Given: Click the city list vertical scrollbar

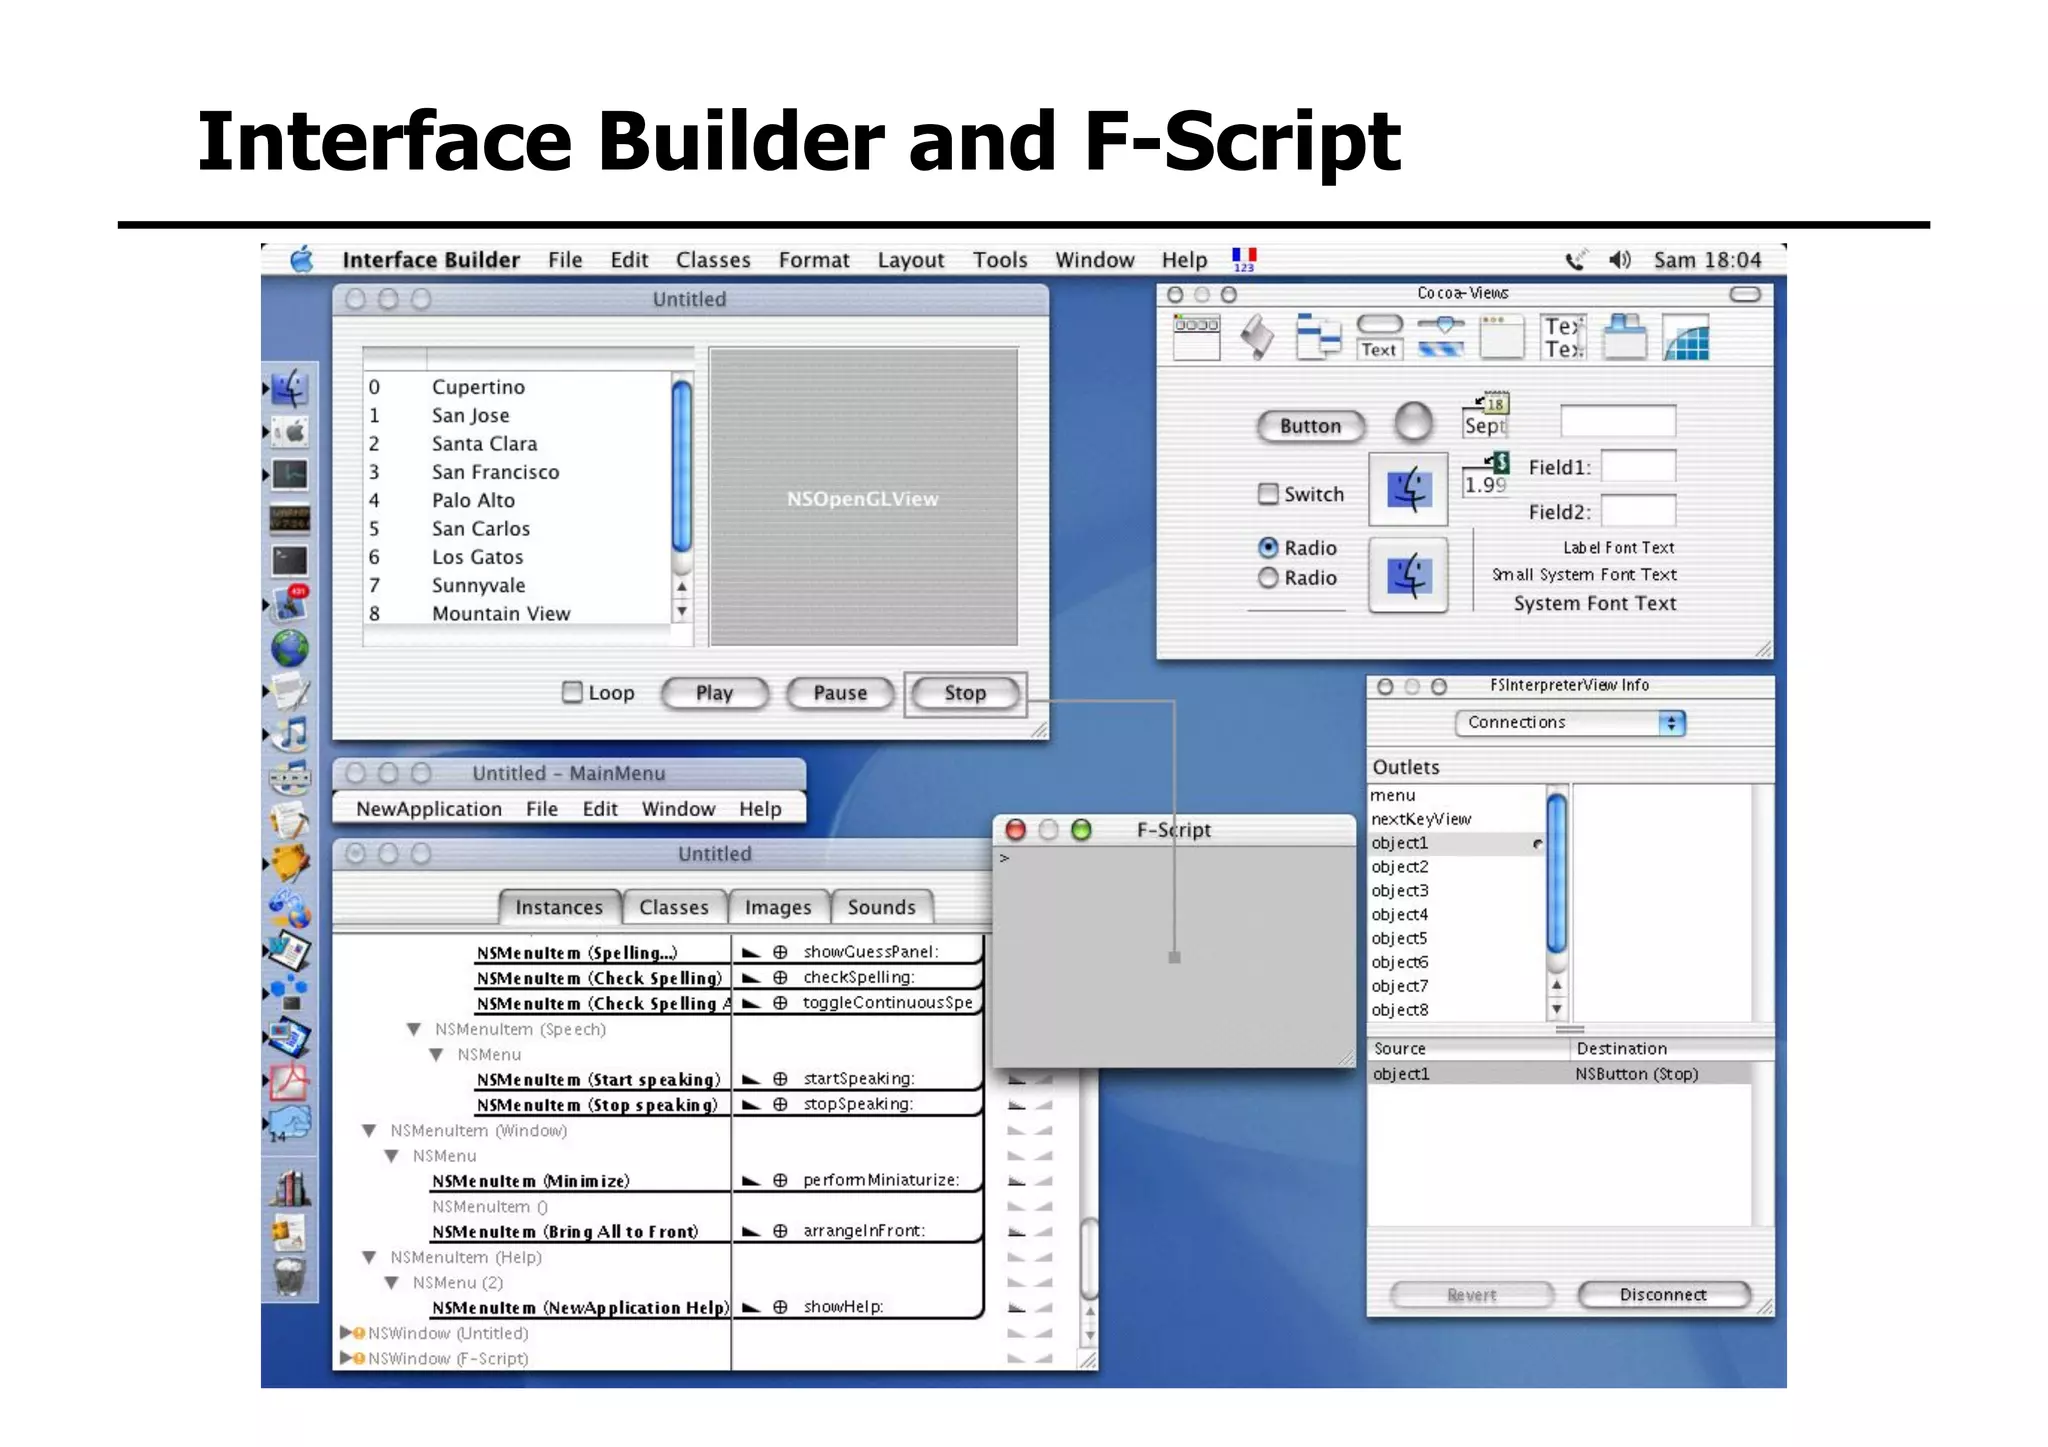Looking at the screenshot, I should (x=682, y=498).
